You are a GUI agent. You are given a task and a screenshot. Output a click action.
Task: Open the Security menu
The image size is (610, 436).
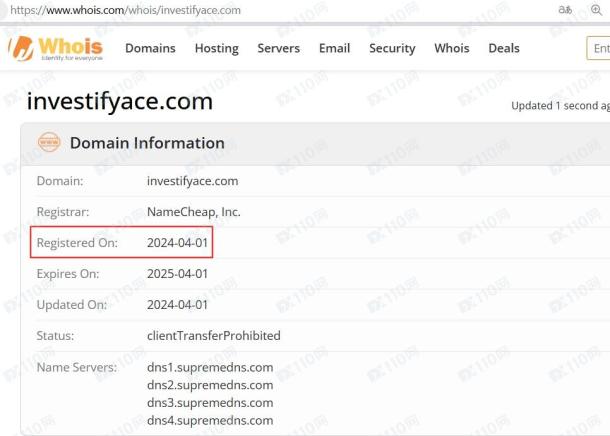click(392, 49)
